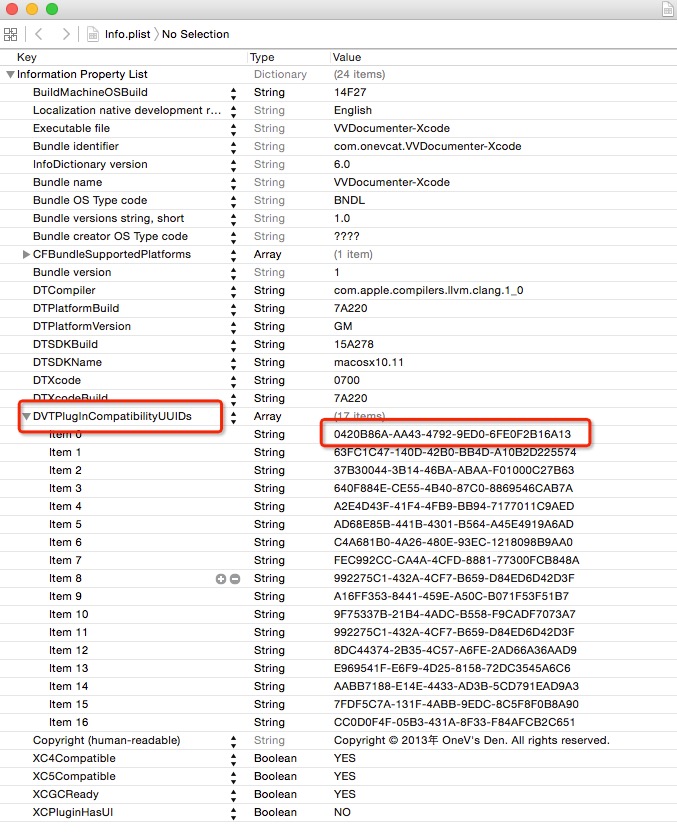Screen dimensions: 677x838
Task: Select the Item 0 UUID value field
Action: point(452,434)
